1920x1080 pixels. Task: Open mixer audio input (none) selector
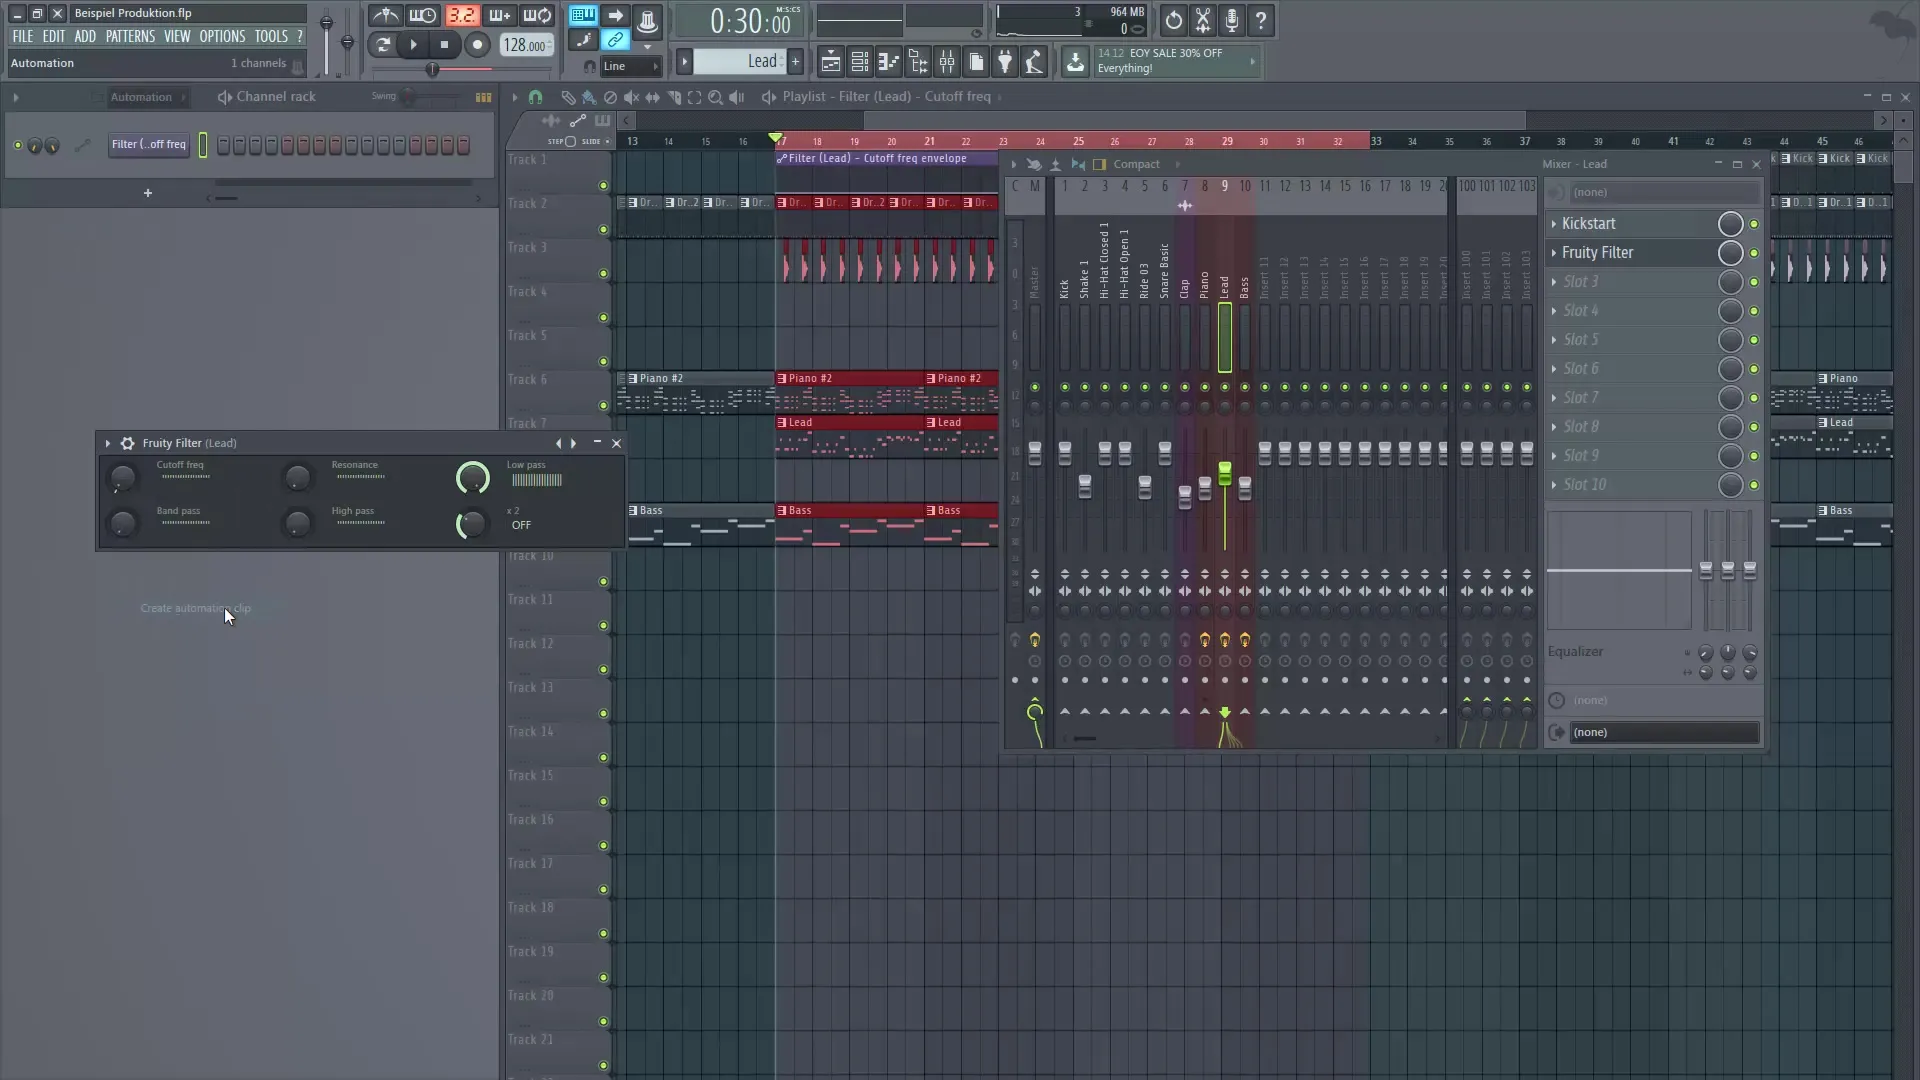(x=1664, y=192)
